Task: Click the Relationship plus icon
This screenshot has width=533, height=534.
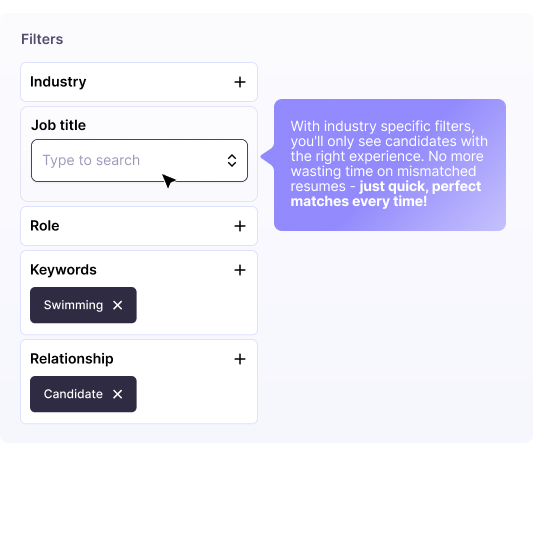Action: [240, 359]
